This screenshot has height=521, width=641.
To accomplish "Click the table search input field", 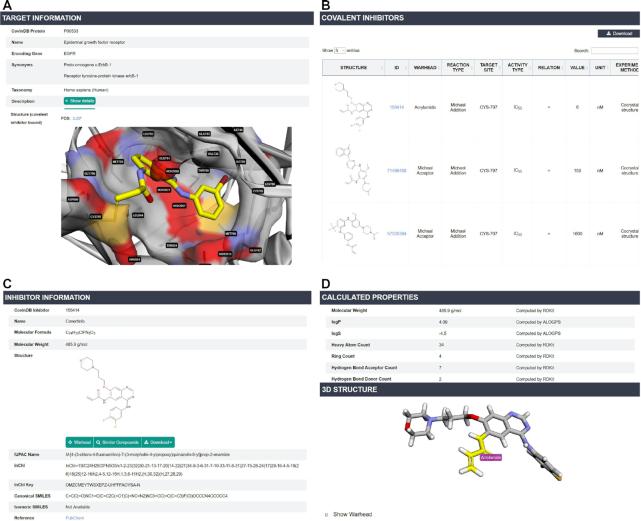I will tap(614, 49).
